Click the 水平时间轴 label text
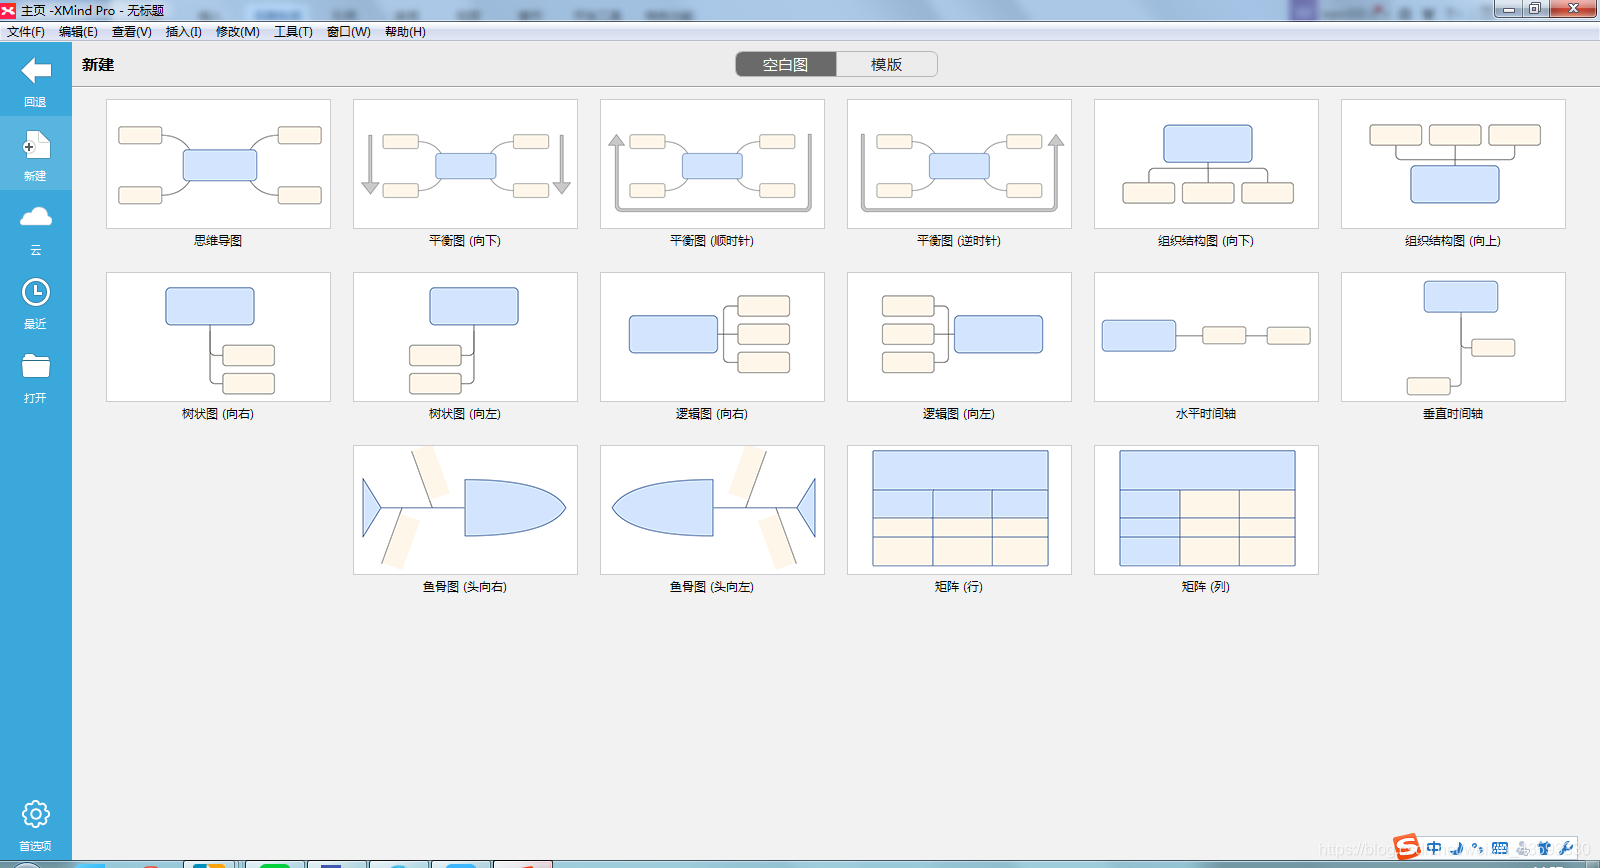The height and width of the screenshot is (868, 1600). pos(1206,414)
